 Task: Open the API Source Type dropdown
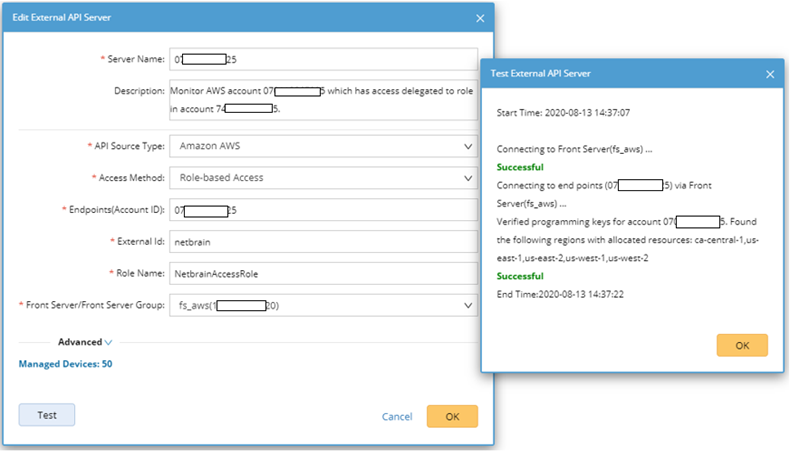pyautogui.click(x=323, y=146)
